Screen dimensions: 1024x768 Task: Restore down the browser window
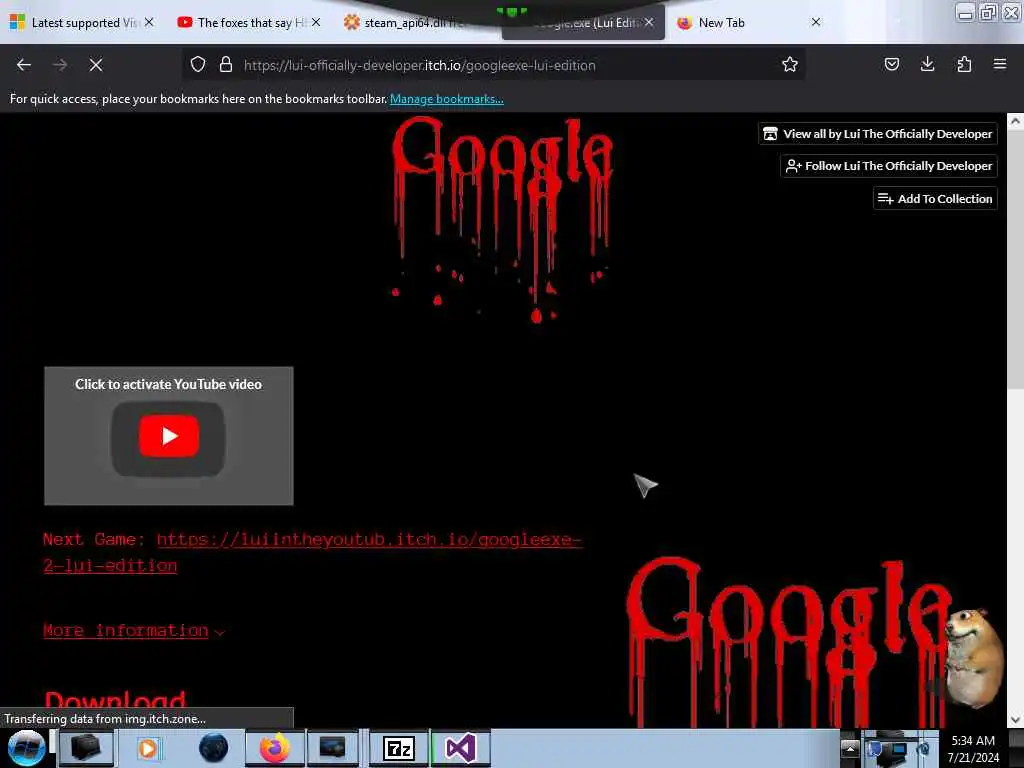point(987,12)
